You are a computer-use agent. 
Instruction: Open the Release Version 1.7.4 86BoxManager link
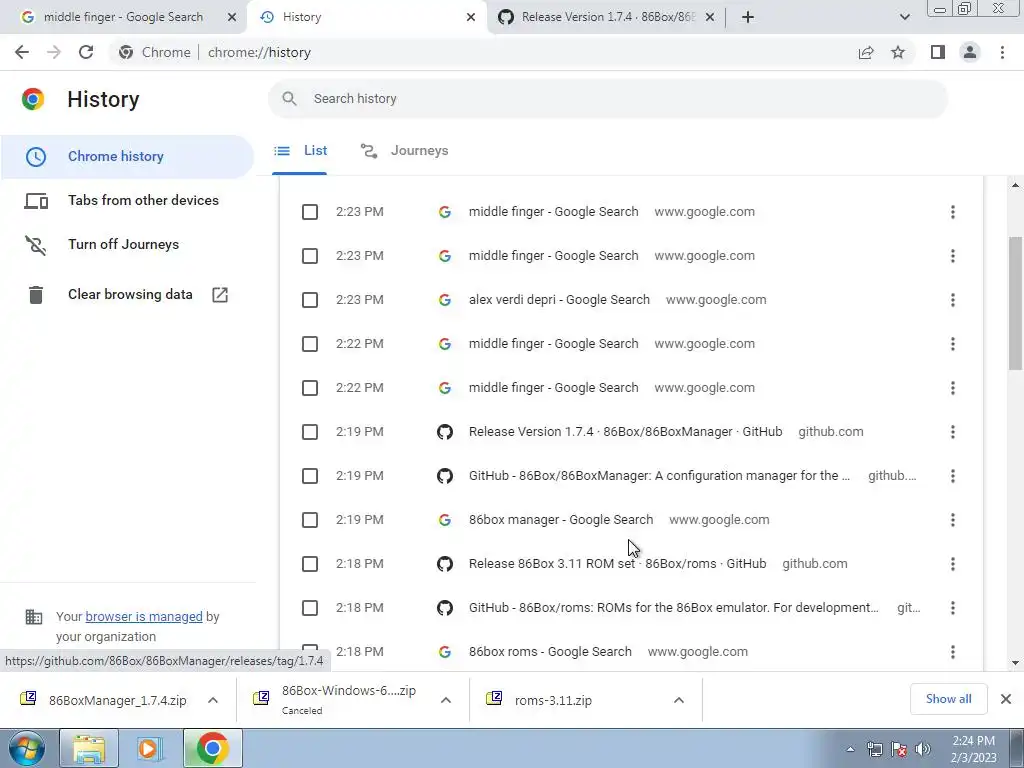(626, 432)
